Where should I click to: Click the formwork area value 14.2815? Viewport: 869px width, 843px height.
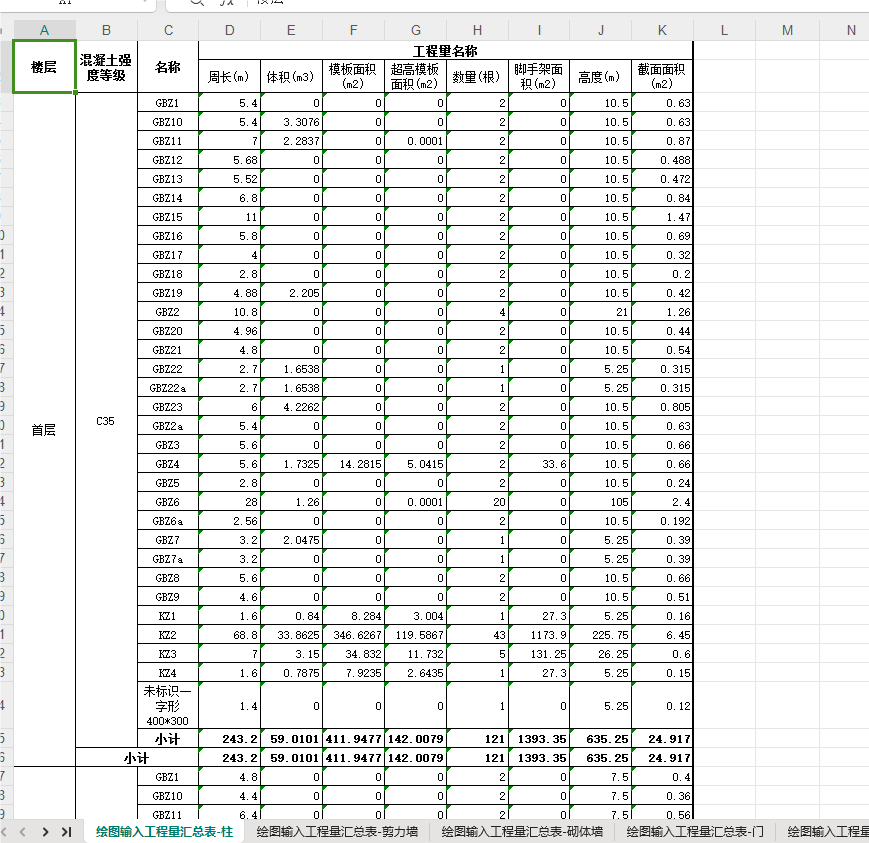(x=353, y=464)
